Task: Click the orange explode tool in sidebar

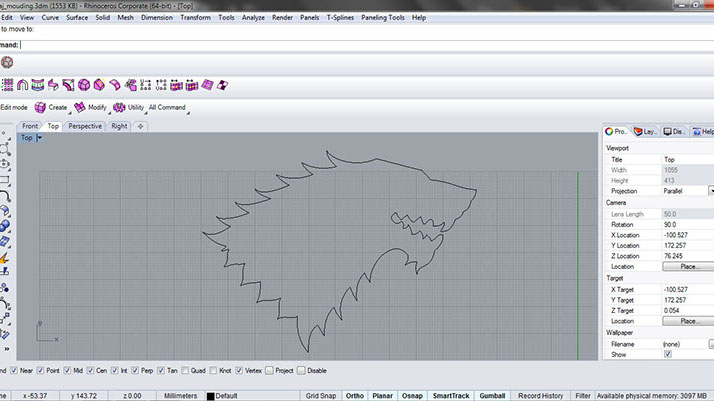Action: coord(5,258)
